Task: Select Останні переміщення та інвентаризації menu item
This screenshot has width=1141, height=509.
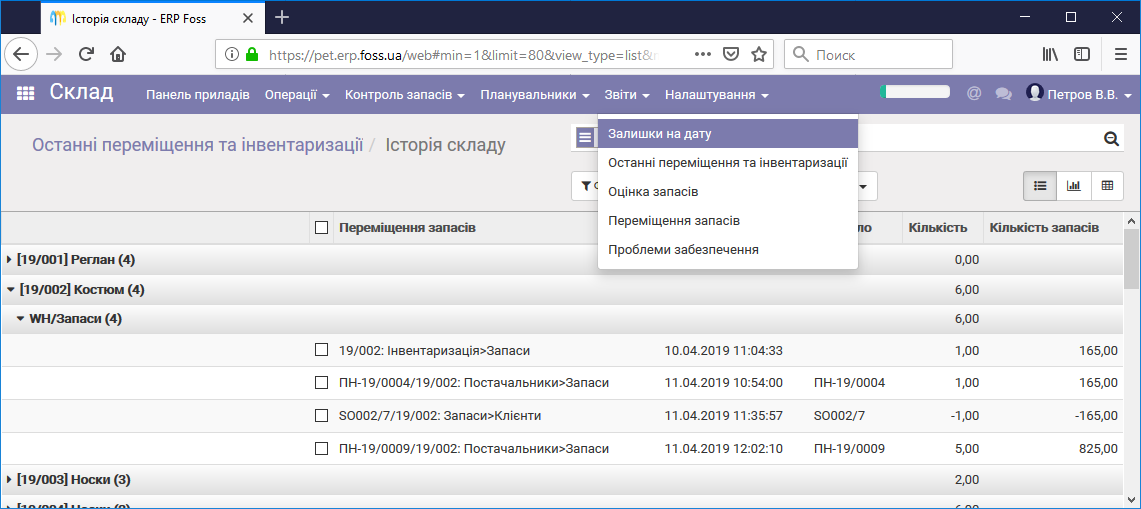Action: [728, 163]
